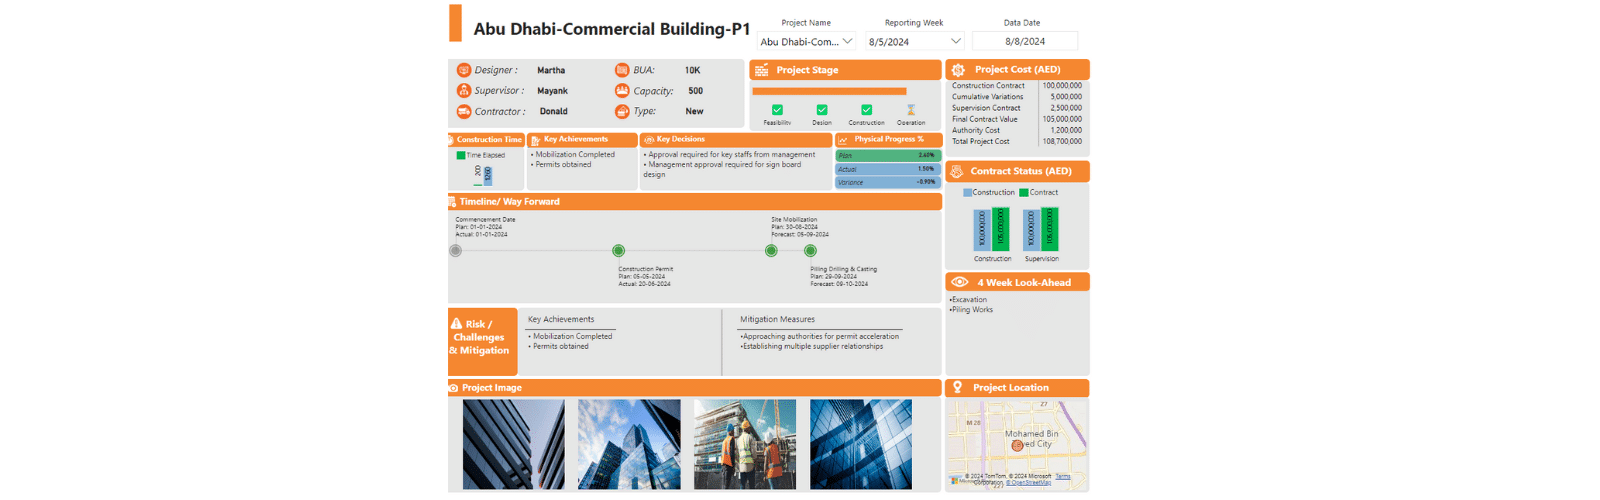Screen dimensions: 1600x500
Task: Click the designer name Martha
Action: click(x=551, y=70)
